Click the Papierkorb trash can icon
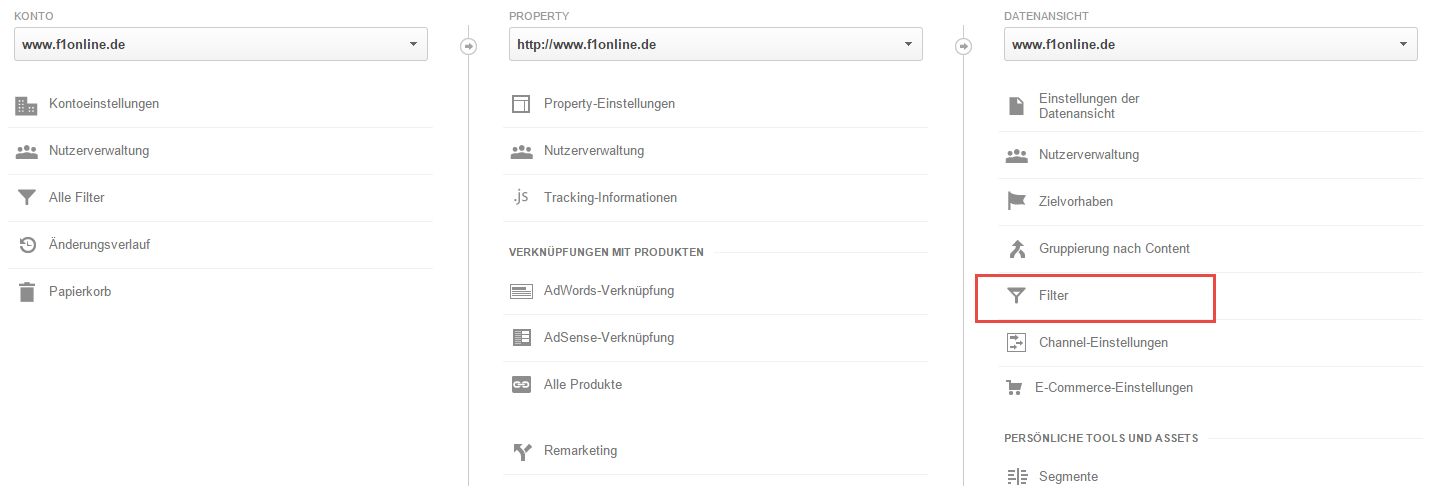This screenshot has width=1433, height=486. coord(27,292)
